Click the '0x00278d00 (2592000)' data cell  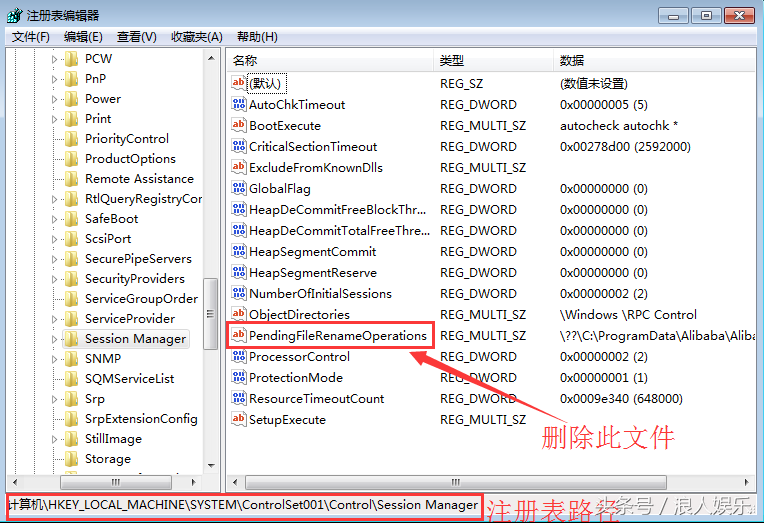point(625,147)
